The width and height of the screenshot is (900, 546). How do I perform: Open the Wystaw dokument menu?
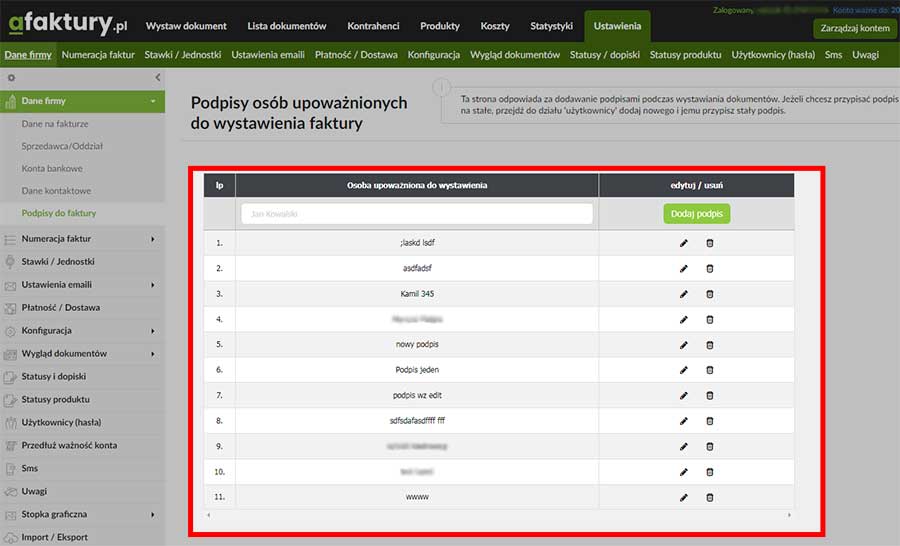click(186, 26)
